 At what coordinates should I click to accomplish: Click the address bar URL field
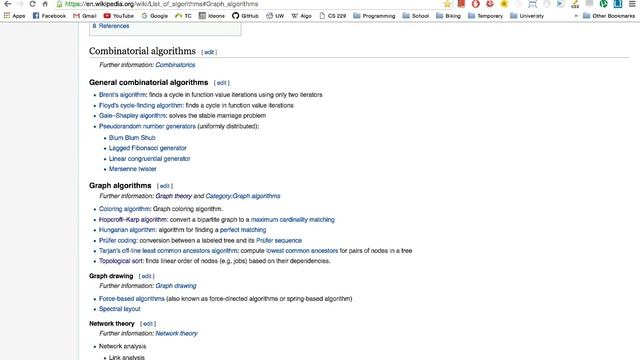(249, 4)
